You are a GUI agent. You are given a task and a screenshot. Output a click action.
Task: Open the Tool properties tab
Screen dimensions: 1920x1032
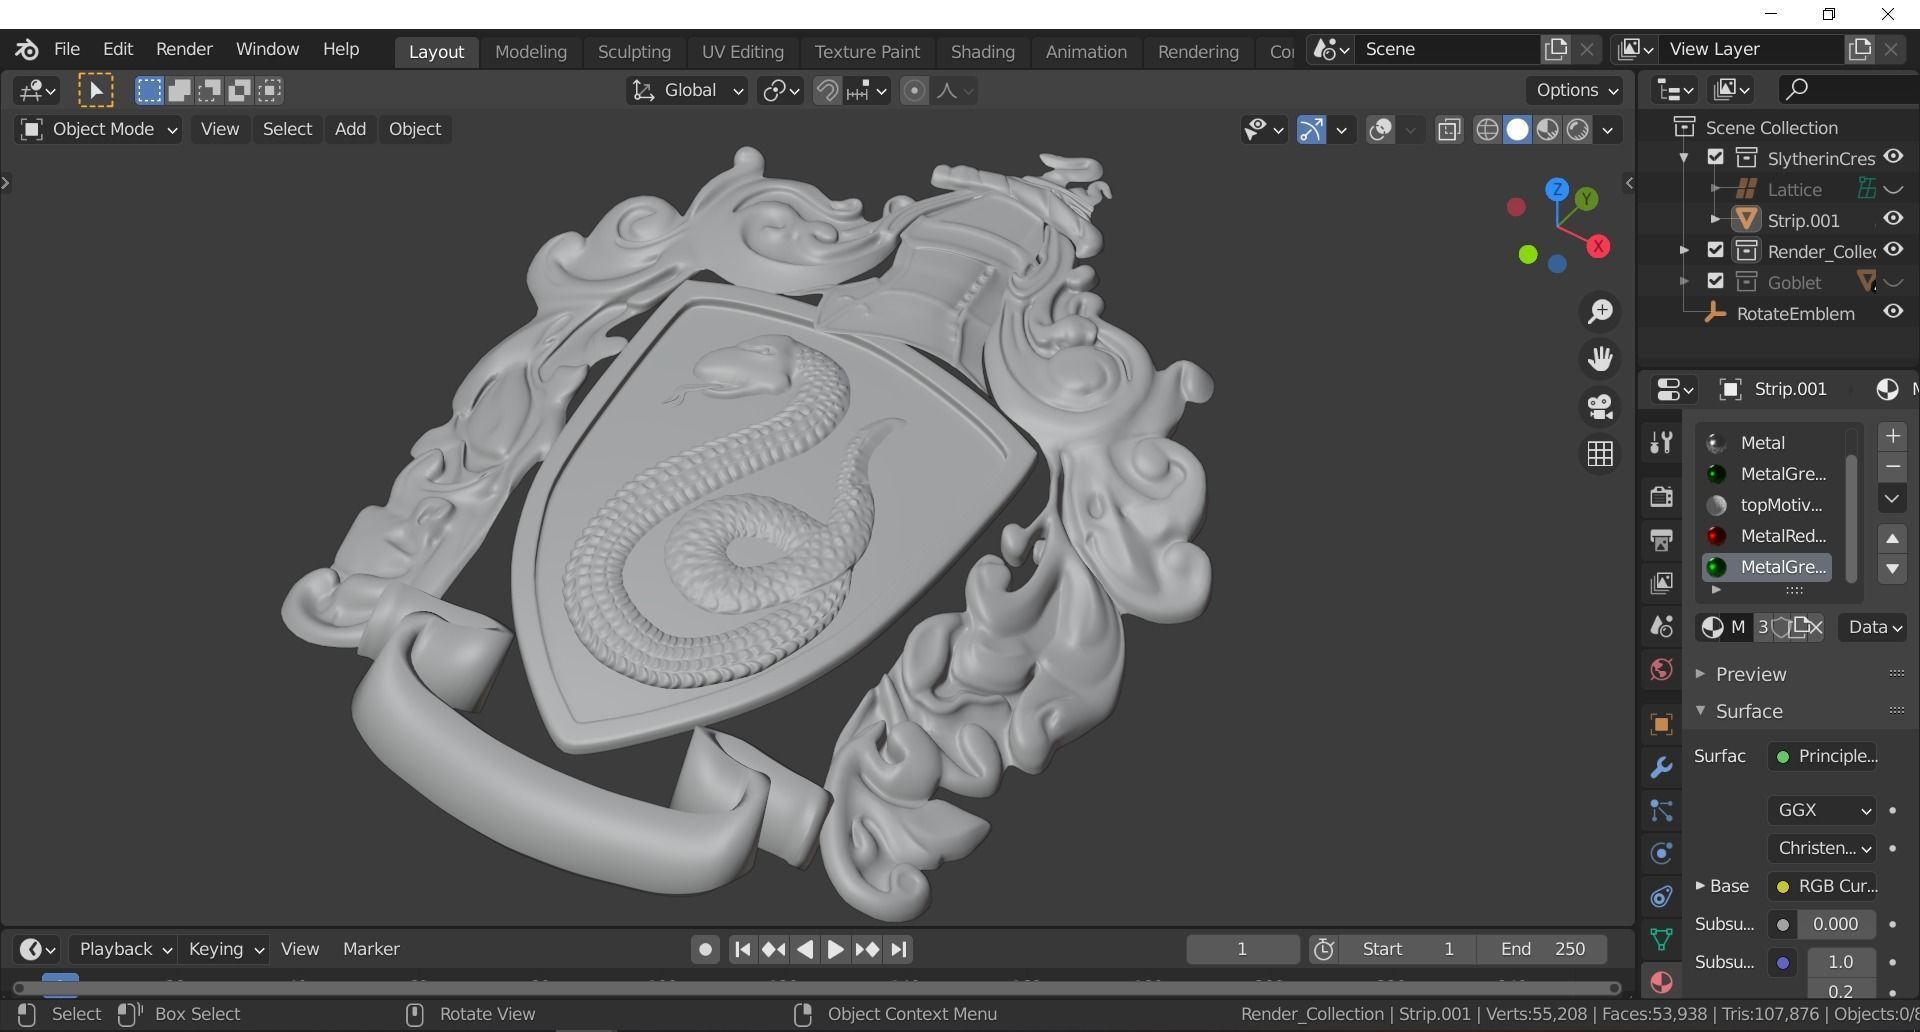pos(1661,443)
